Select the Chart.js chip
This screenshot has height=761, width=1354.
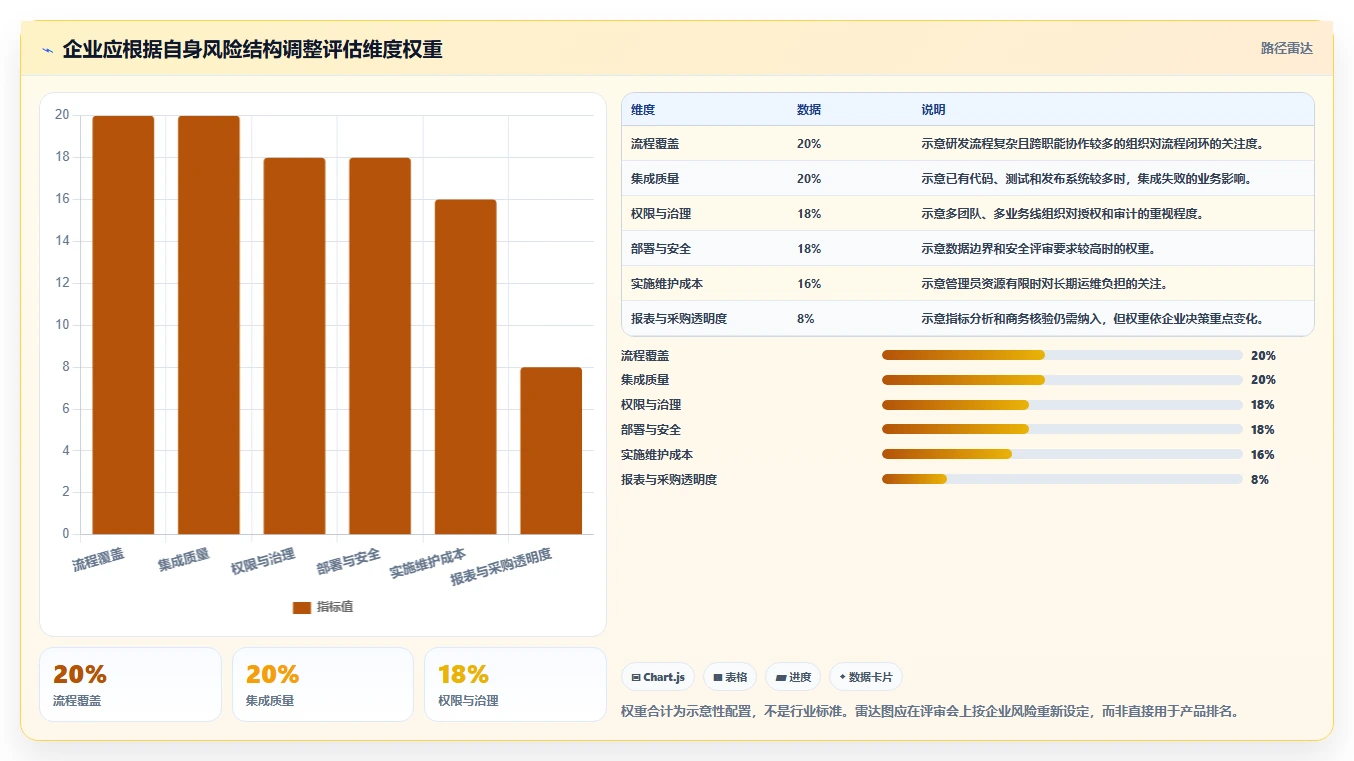coord(658,677)
